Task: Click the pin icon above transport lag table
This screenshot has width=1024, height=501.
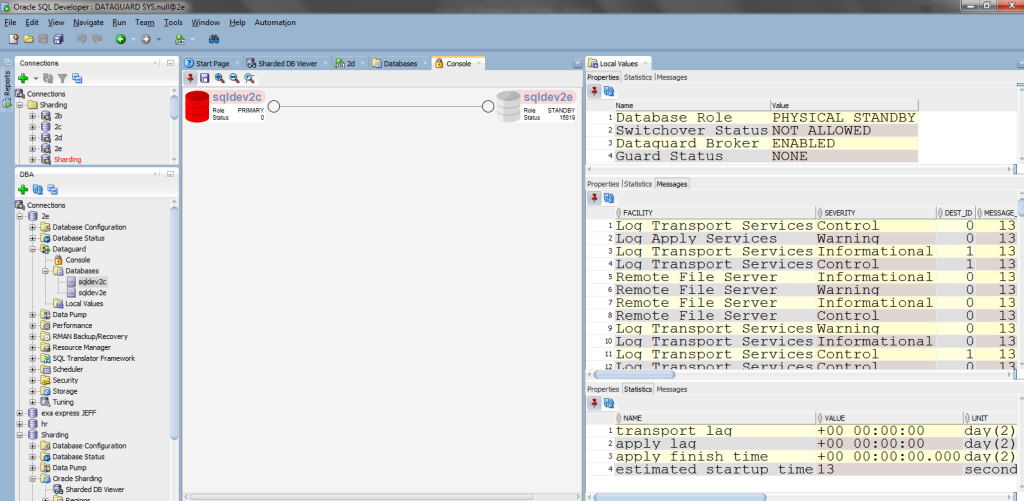Action: (594, 403)
